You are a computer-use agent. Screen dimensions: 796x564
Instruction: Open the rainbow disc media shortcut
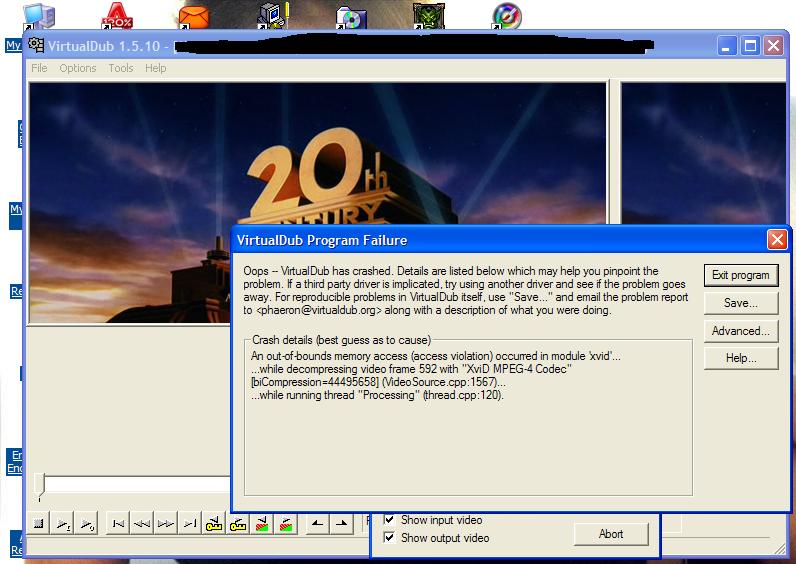pyautogui.click(x=507, y=15)
